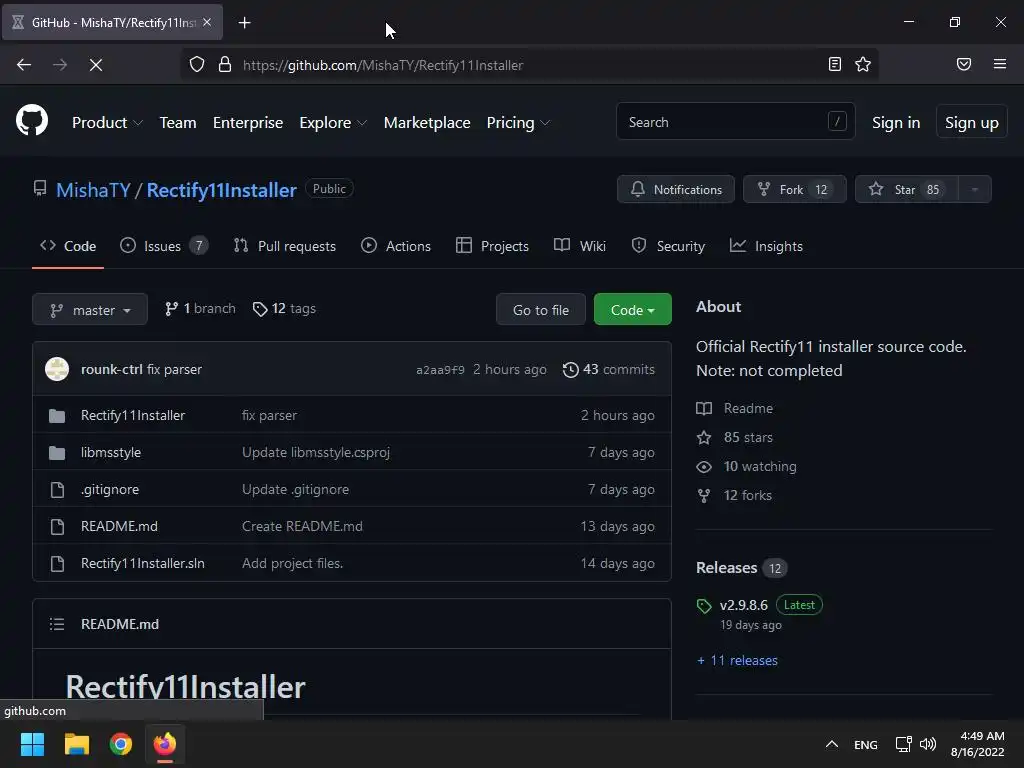Open Firefox hamburger application menu

[x=999, y=64]
